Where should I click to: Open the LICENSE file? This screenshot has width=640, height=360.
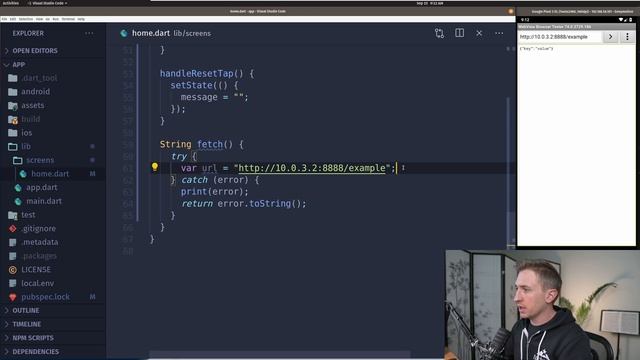[53, 269]
